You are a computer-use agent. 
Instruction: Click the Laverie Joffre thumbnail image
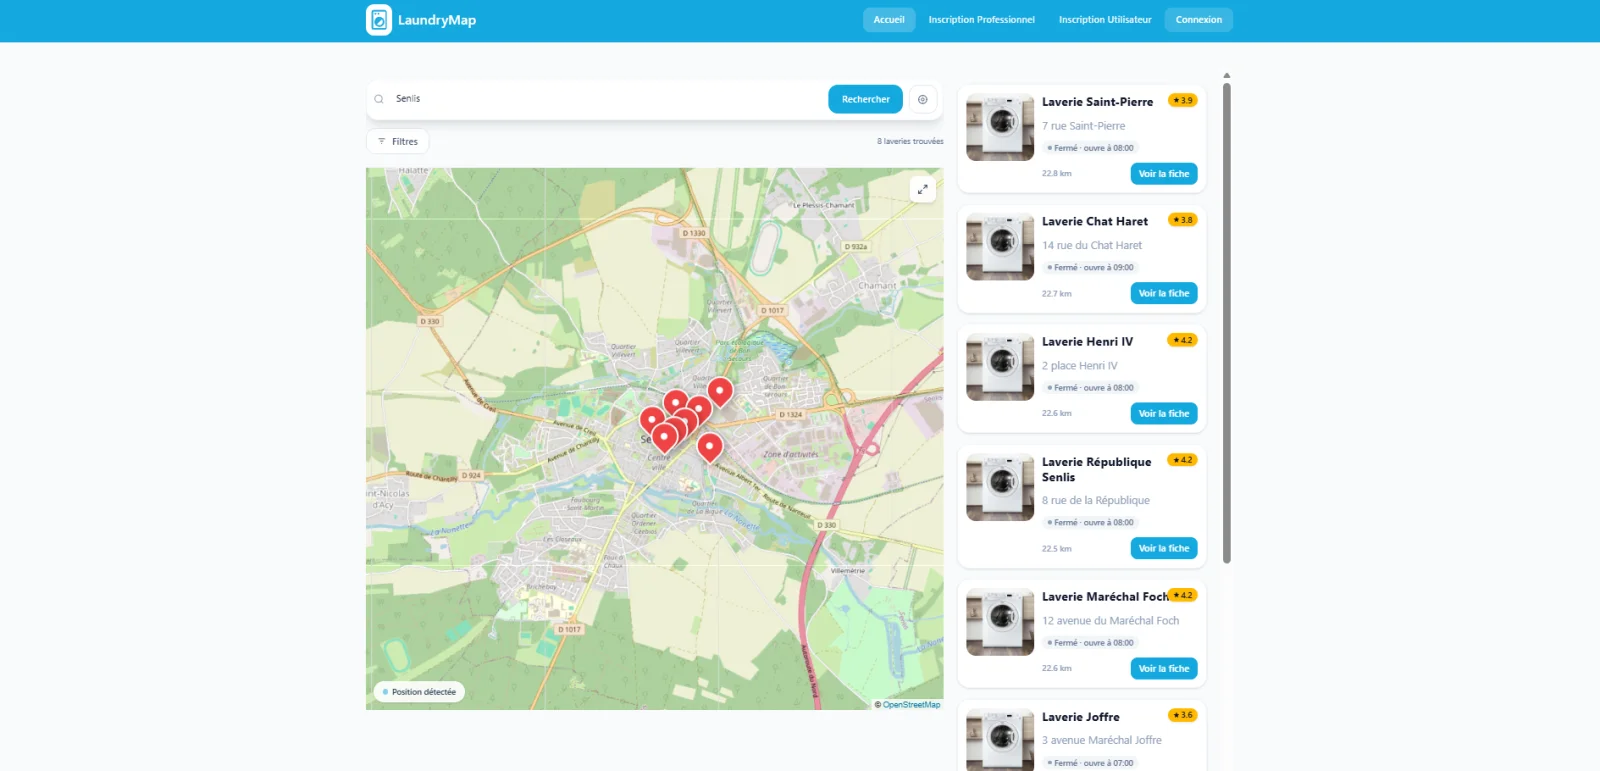[x=1000, y=740]
